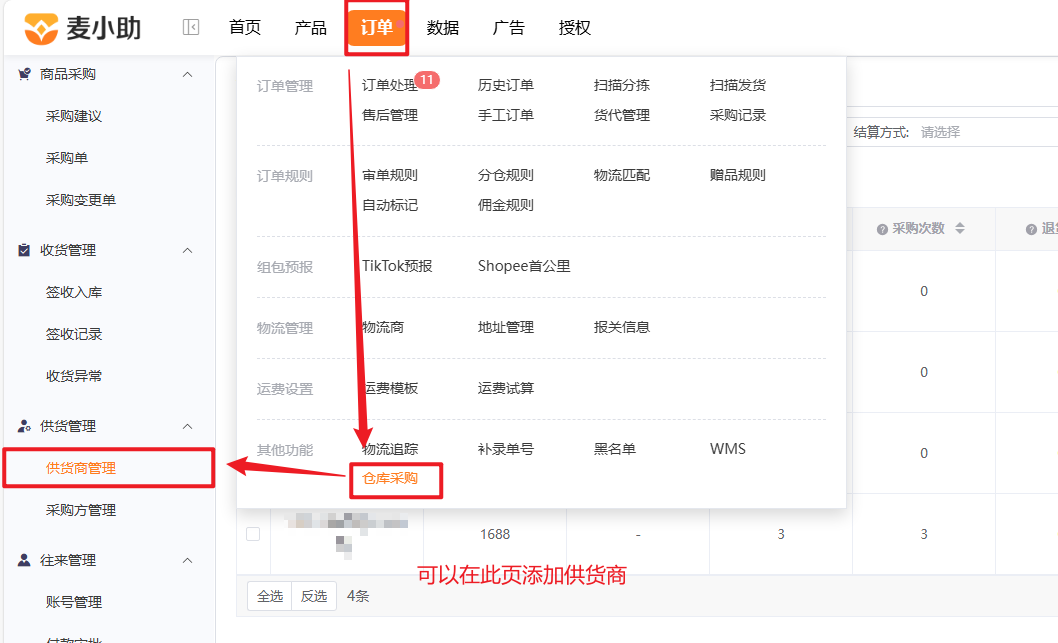Open 物流商 in the menu
Viewport: 1058px width, 643px height.
(x=383, y=327)
